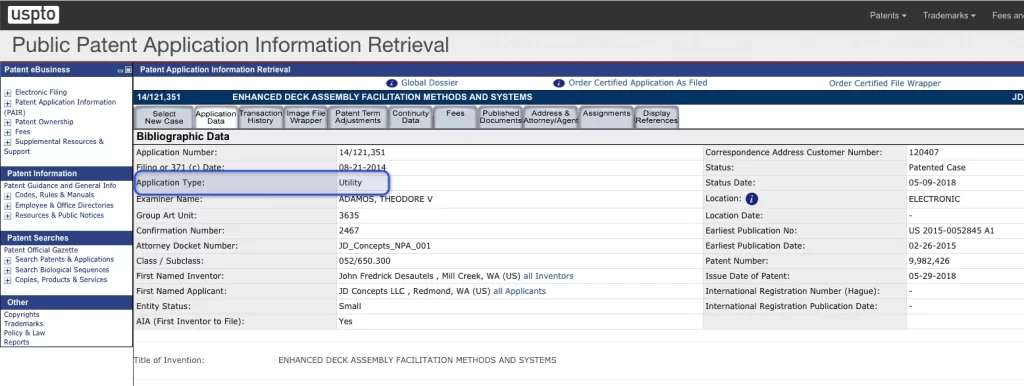
Task: Select customer number 120407
Action: [923, 153]
